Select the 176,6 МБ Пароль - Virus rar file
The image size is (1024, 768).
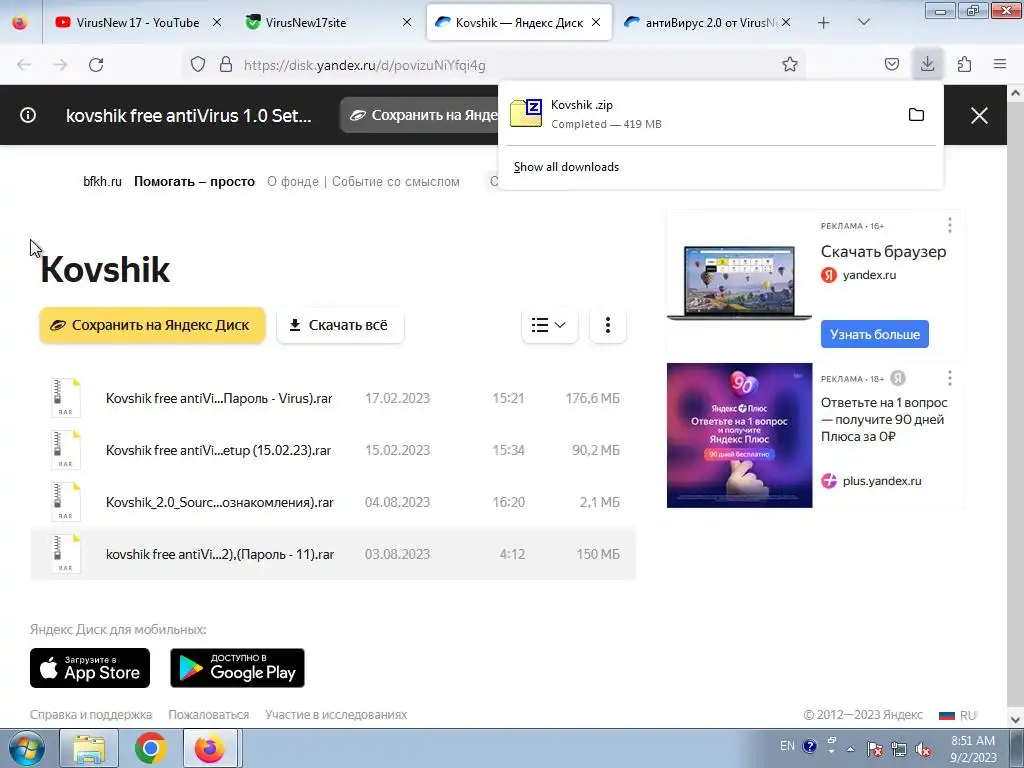[x=333, y=398]
